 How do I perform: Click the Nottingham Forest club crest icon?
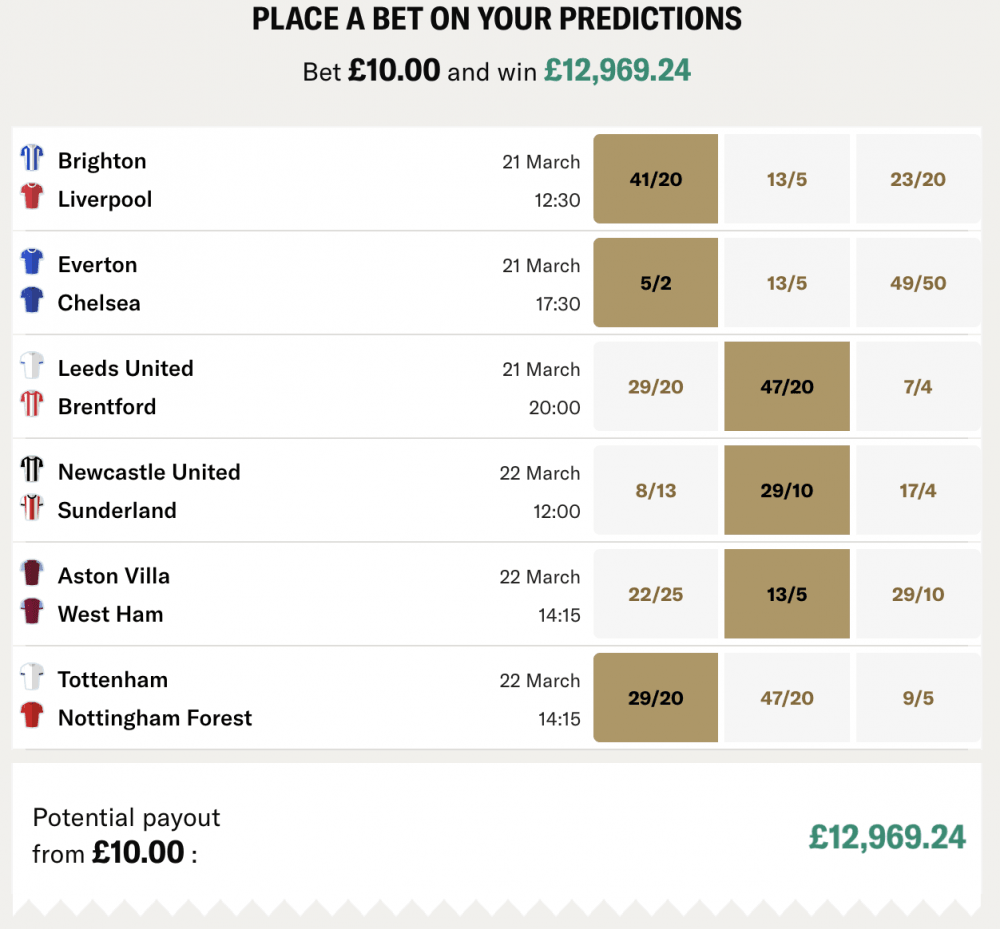click(x=32, y=715)
